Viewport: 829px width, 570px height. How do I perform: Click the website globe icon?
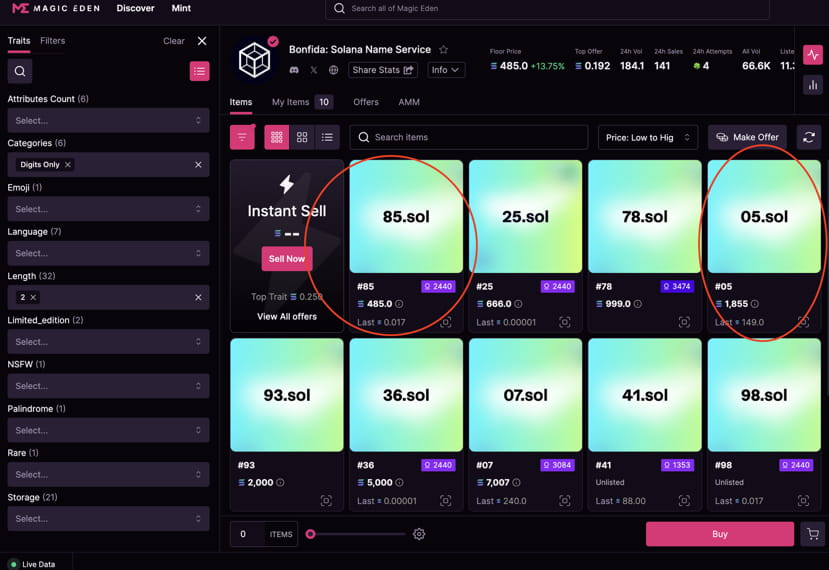pos(333,70)
